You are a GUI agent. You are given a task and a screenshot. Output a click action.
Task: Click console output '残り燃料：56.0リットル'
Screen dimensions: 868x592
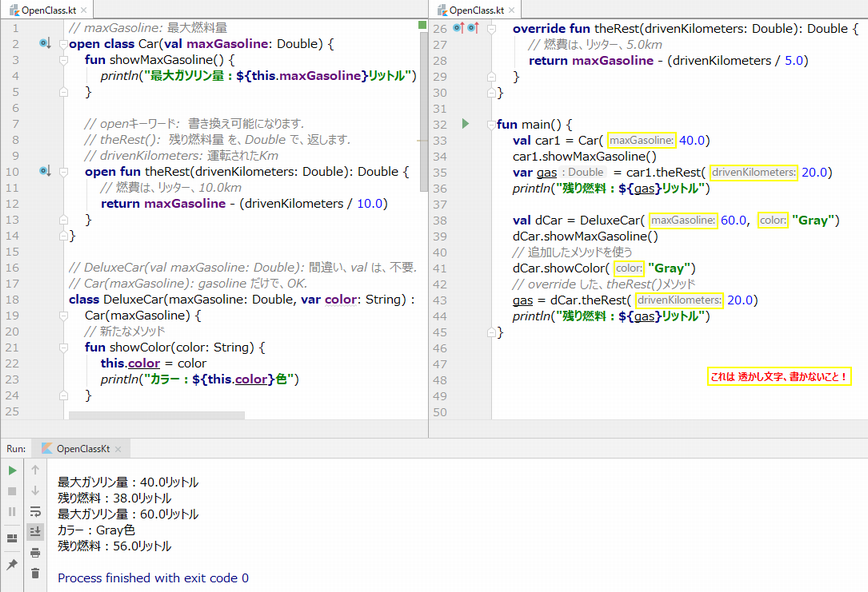point(115,546)
